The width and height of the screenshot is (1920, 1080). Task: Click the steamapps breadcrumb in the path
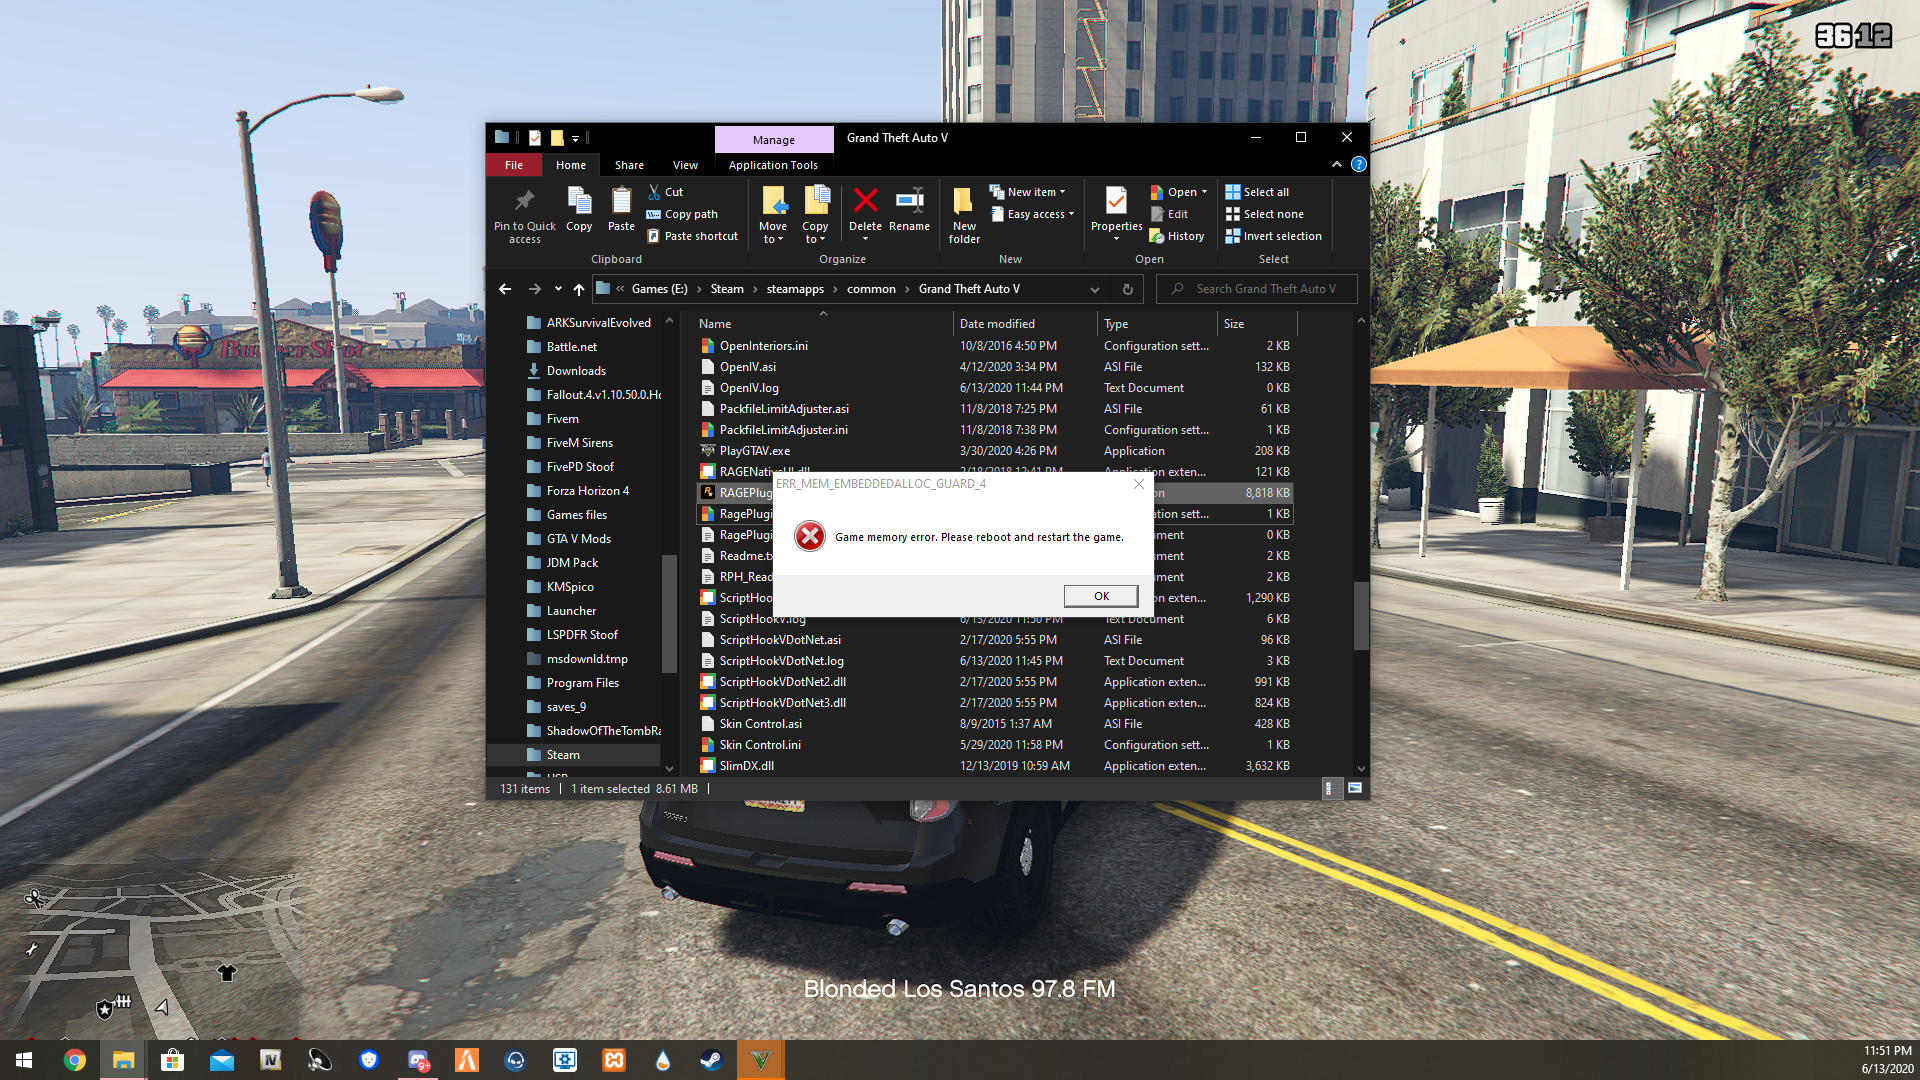pos(795,289)
